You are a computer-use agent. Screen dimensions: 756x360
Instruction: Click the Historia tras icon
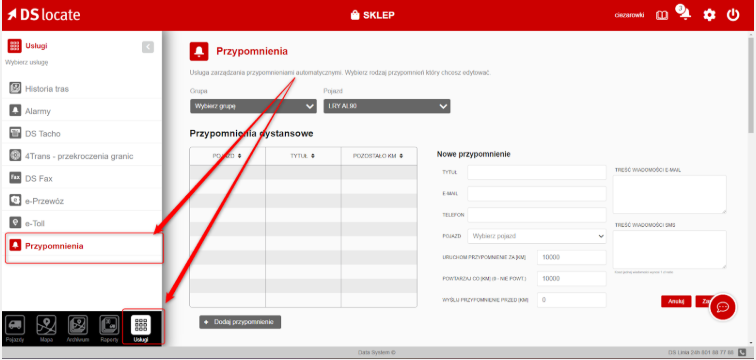pos(15,88)
